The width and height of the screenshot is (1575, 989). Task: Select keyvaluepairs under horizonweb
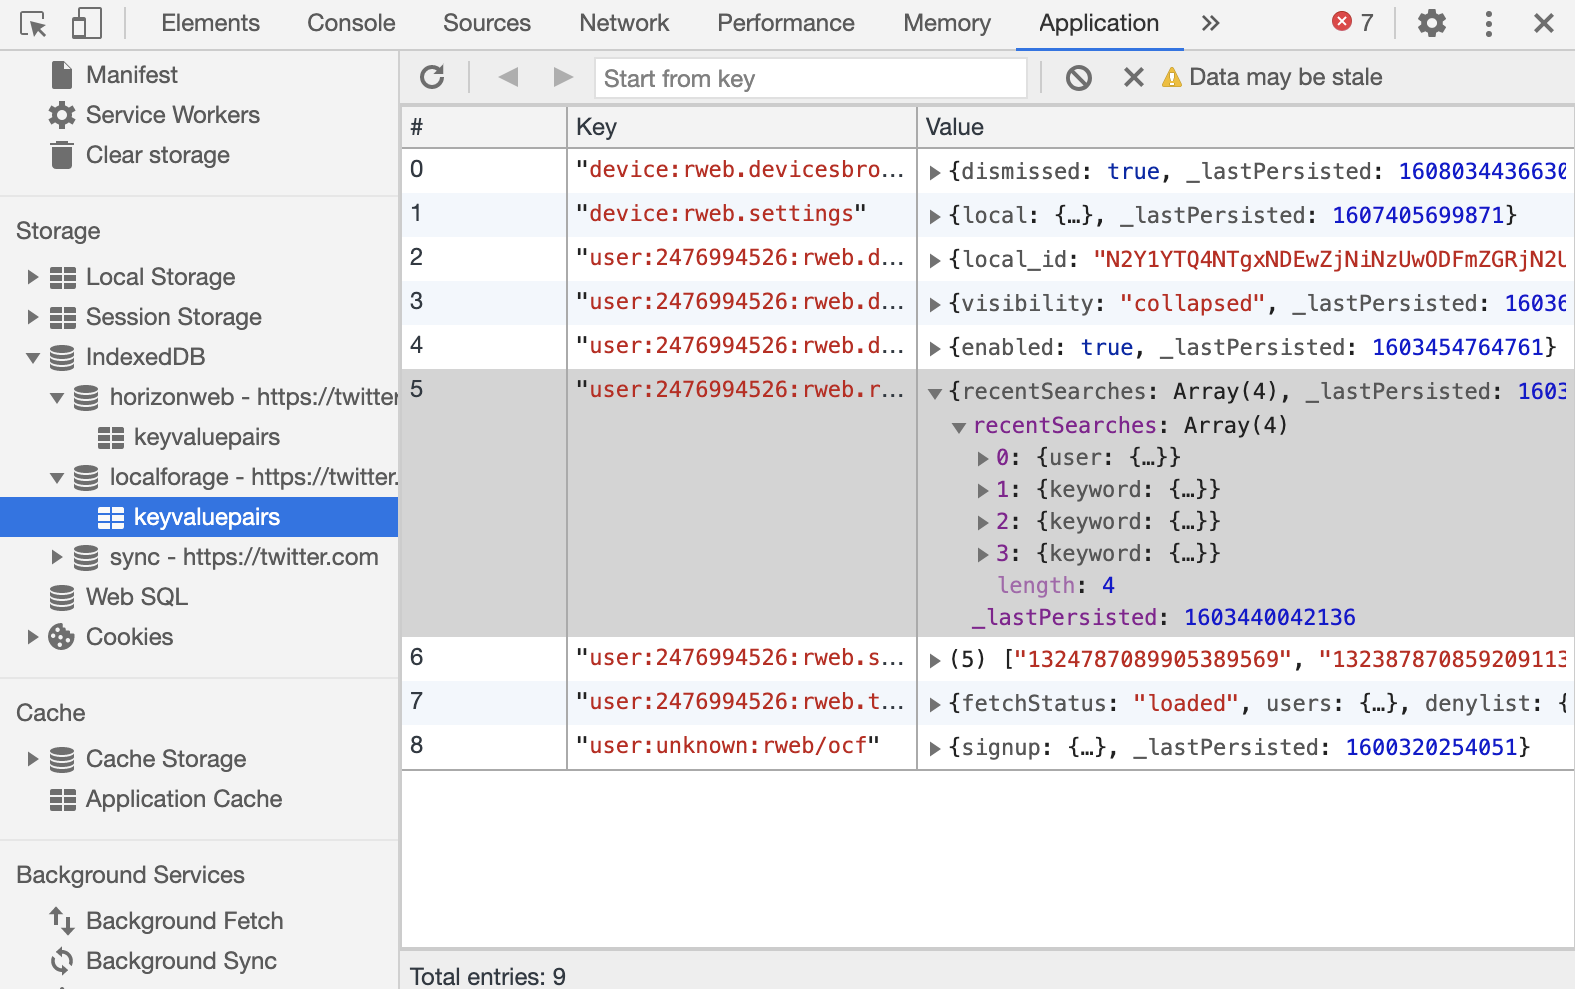click(206, 437)
